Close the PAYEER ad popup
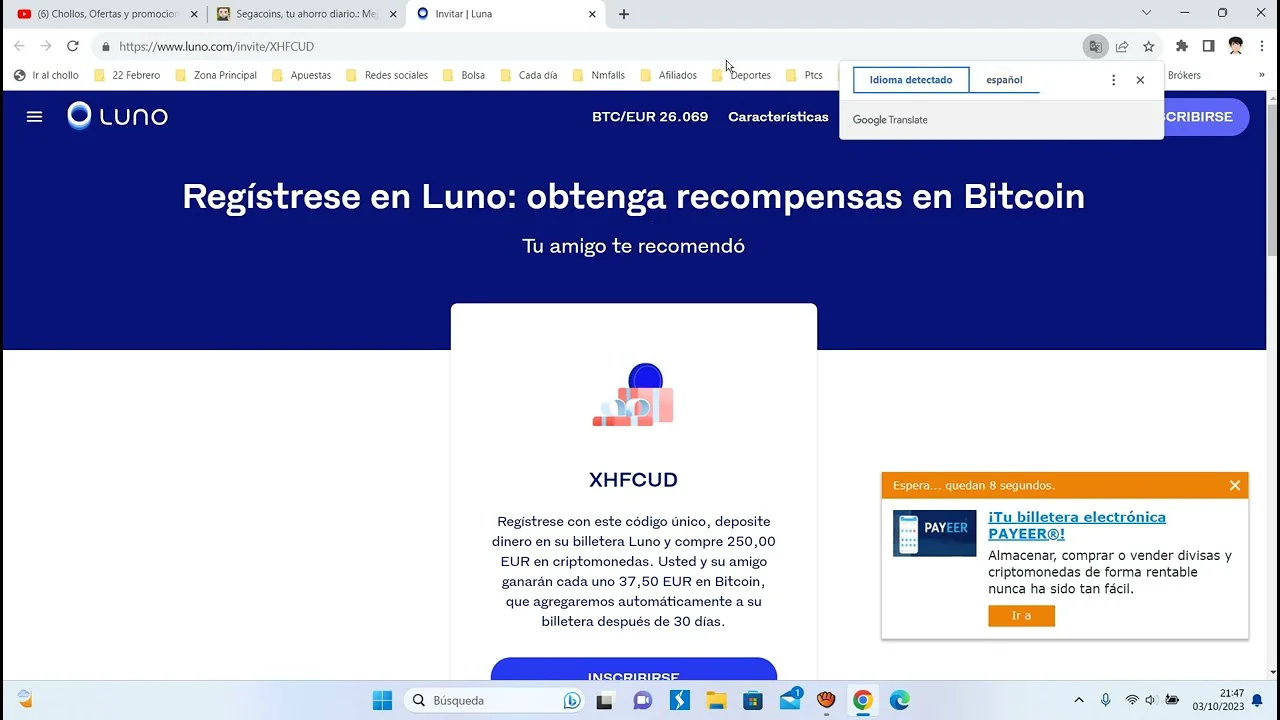The height and width of the screenshot is (720, 1280). pos(1235,485)
